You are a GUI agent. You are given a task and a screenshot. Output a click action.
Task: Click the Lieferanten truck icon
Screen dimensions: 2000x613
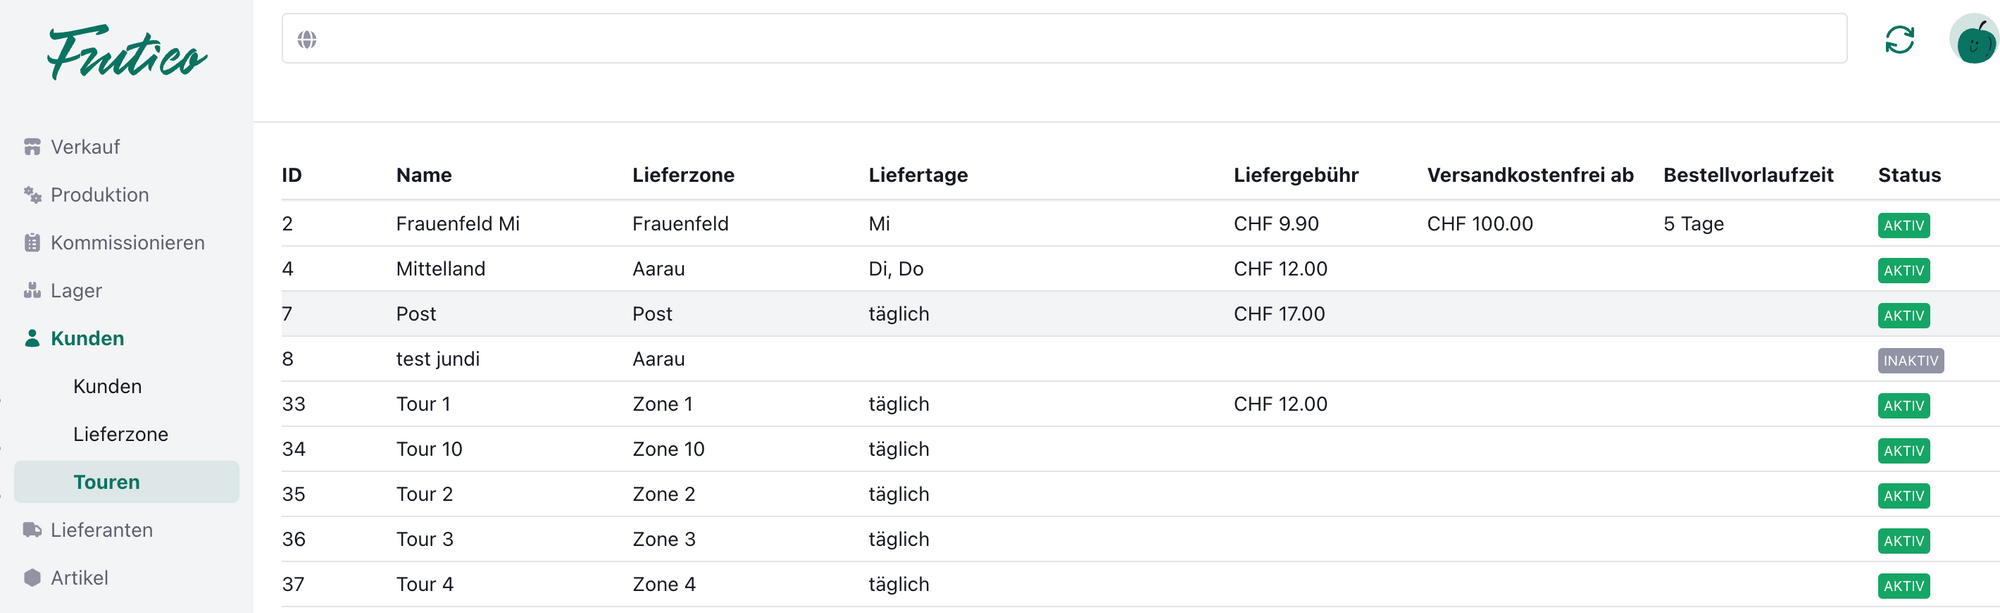coord(32,530)
